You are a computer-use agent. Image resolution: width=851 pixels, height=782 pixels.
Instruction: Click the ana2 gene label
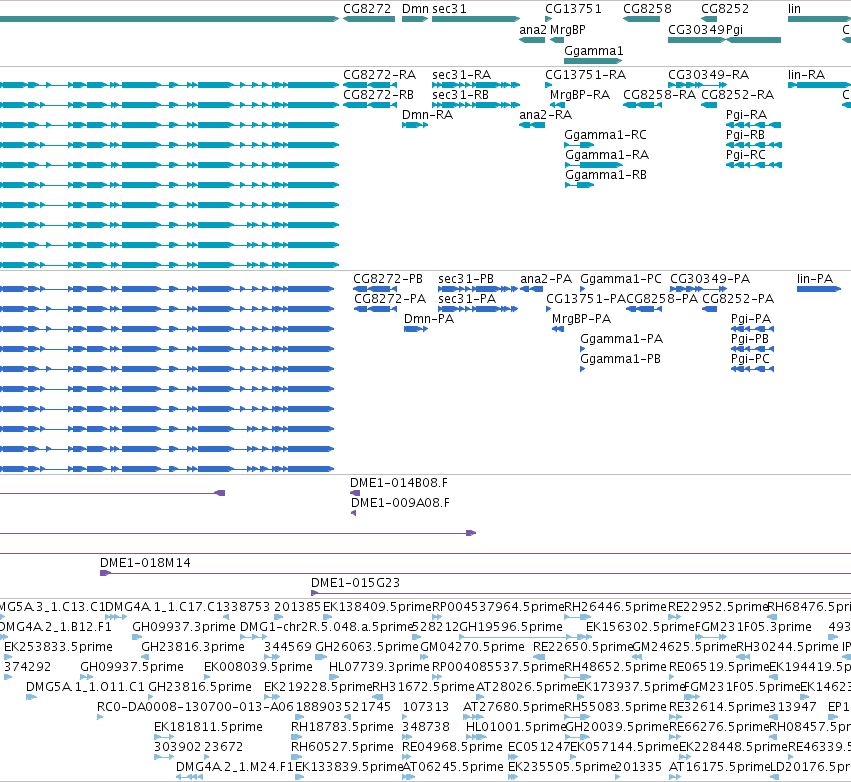click(x=532, y=30)
